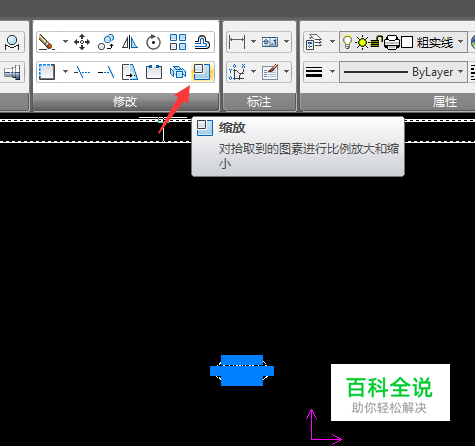Viewport: 475px width, 446px height.
Task: Select the Copy objects tool
Action: 106,42
